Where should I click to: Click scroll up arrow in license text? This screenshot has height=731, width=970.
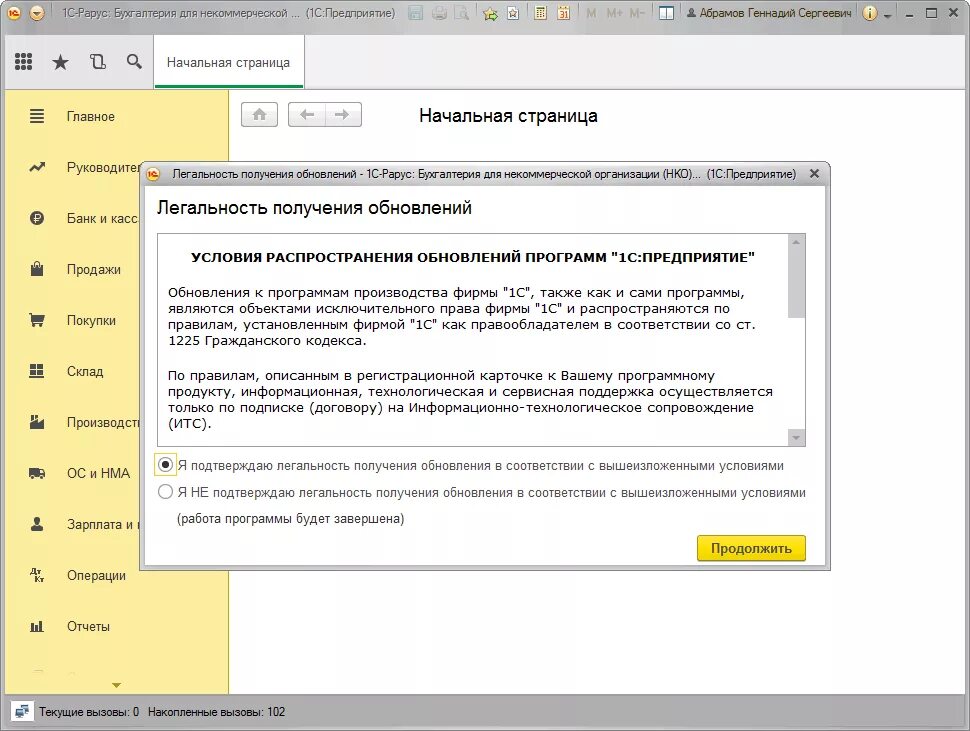coord(796,242)
